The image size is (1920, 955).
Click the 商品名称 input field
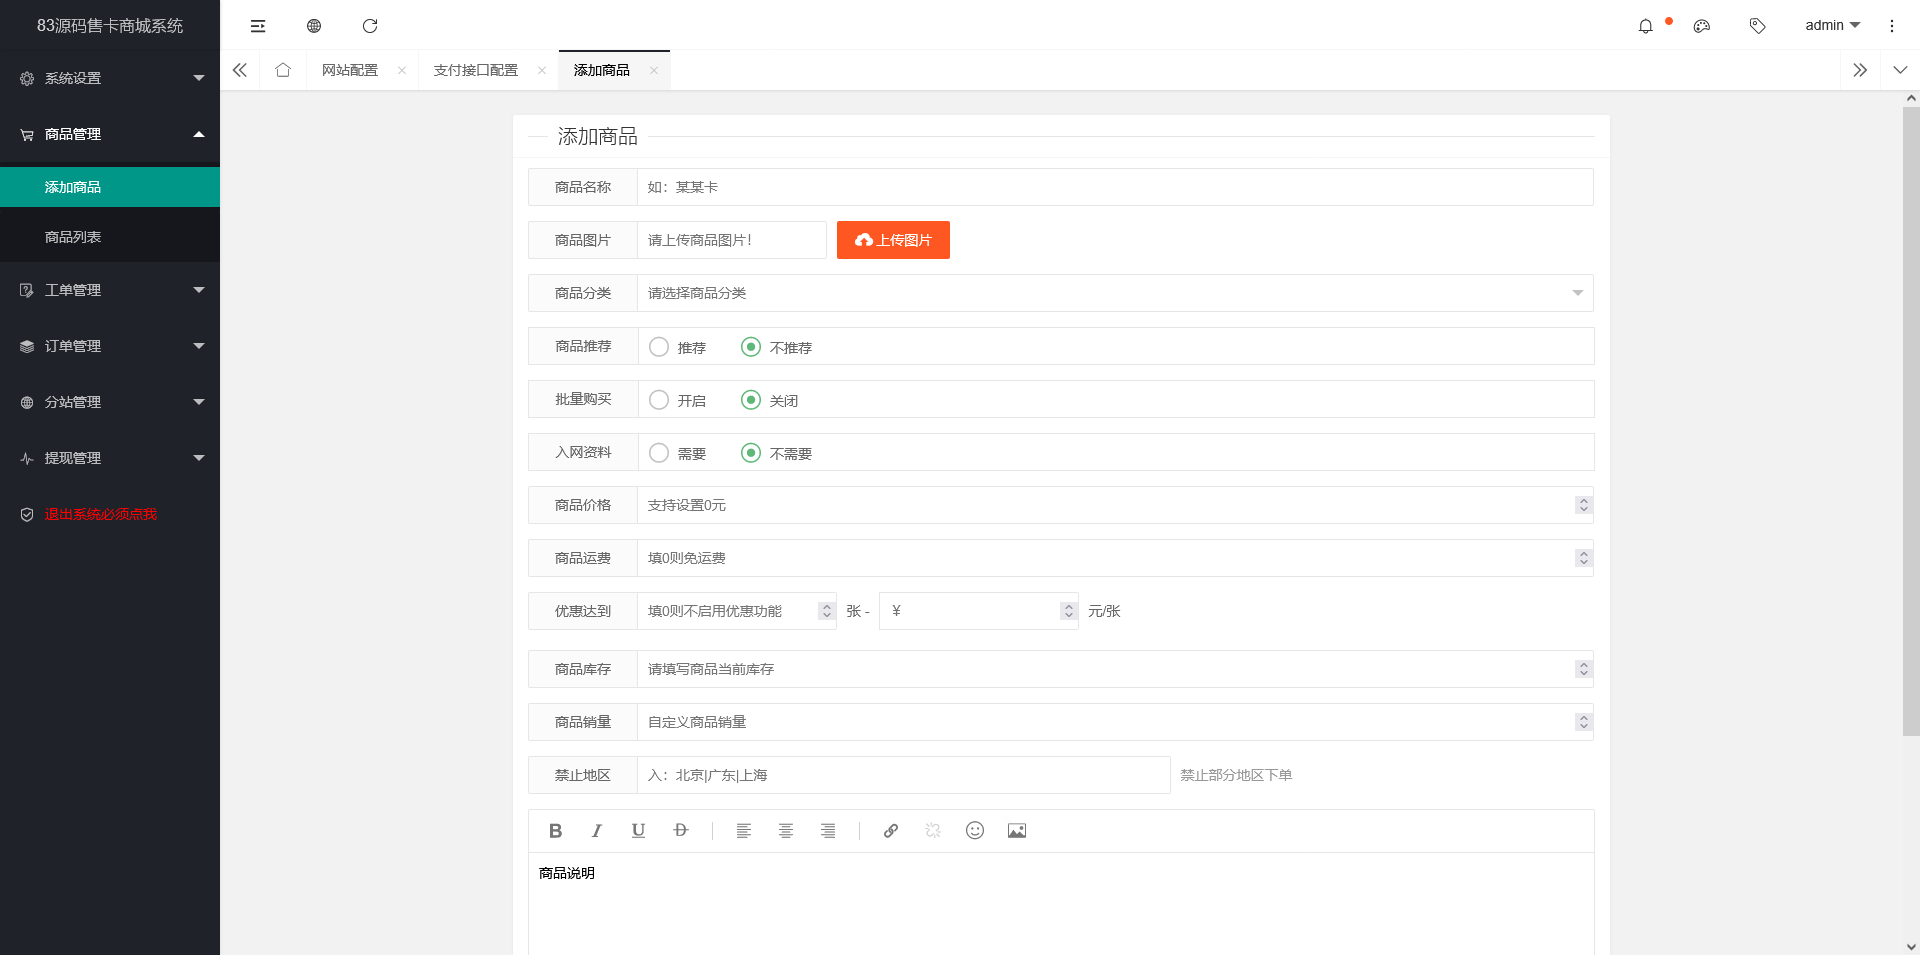click(1115, 187)
